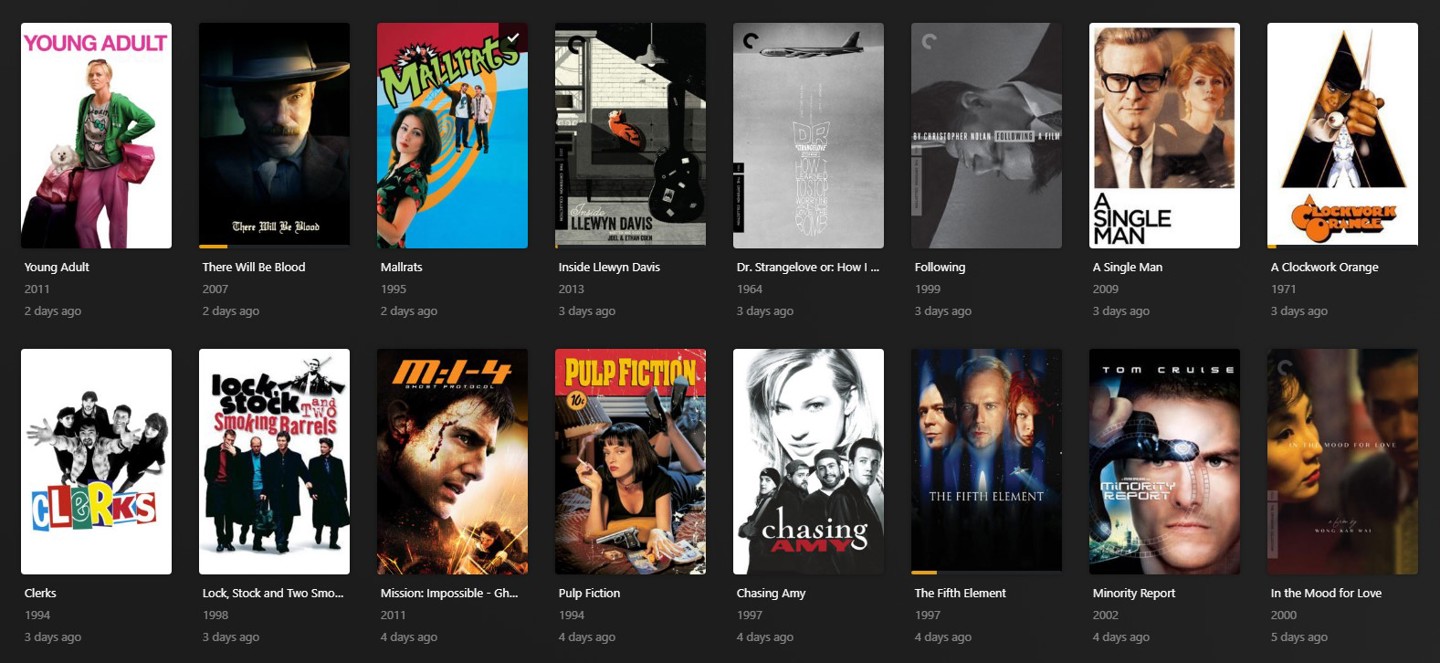Click the "Mallrats" title text
The height and width of the screenshot is (663, 1440).
[x=401, y=267]
